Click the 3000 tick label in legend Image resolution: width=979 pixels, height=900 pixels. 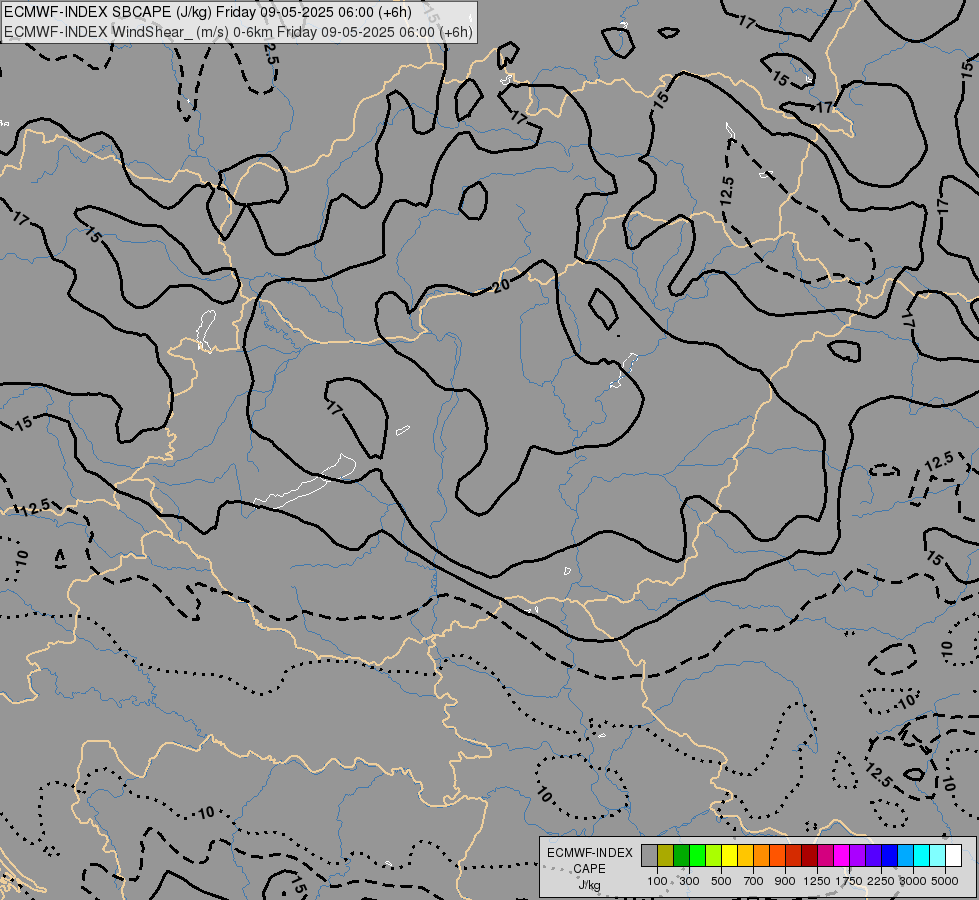tap(913, 881)
